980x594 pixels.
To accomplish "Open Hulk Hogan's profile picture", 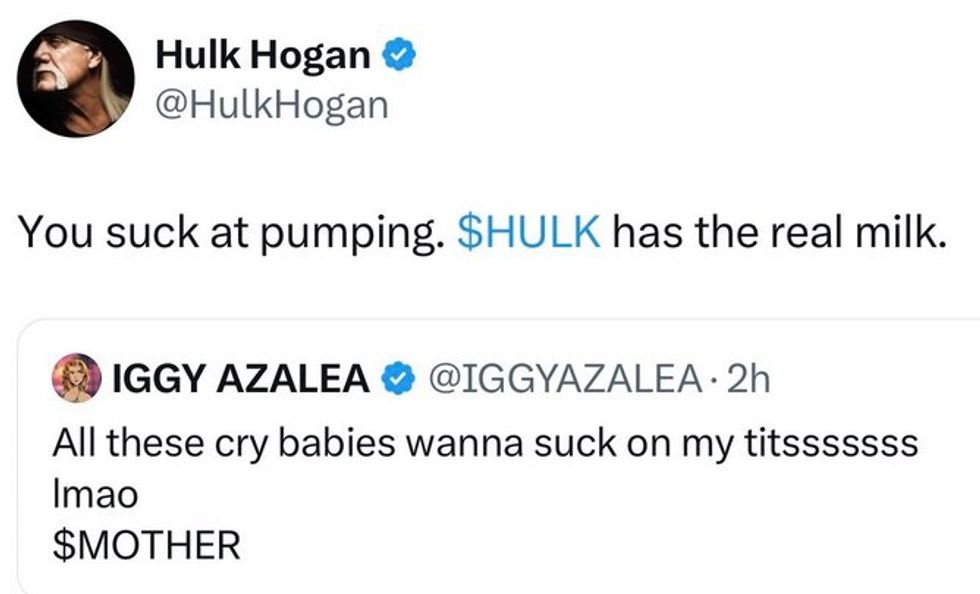I will point(76,78).
